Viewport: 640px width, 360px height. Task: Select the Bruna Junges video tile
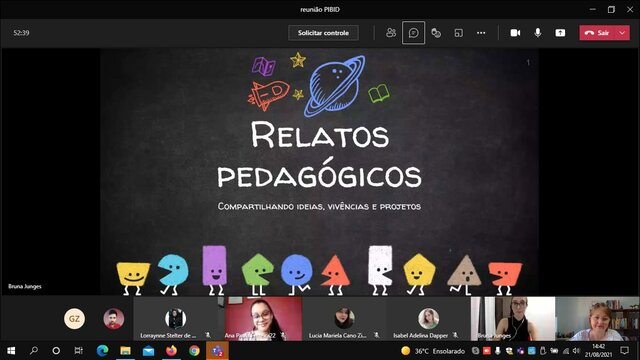[513, 319]
